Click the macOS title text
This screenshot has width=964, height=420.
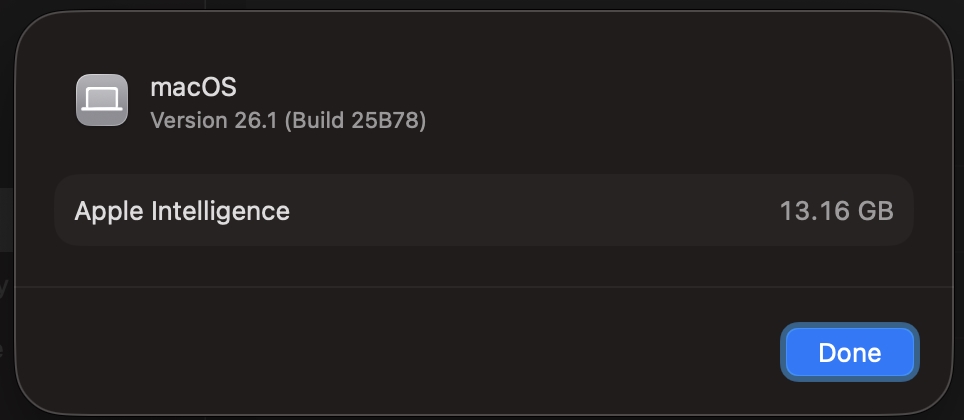coord(193,87)
